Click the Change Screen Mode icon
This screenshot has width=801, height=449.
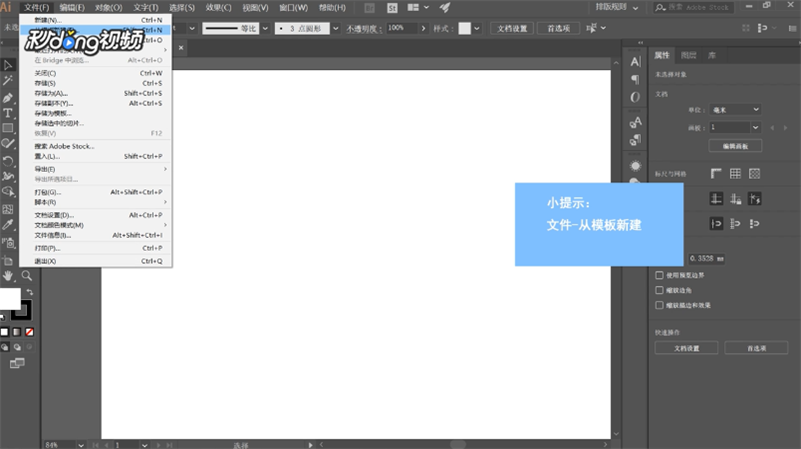[x=17, y=363]
